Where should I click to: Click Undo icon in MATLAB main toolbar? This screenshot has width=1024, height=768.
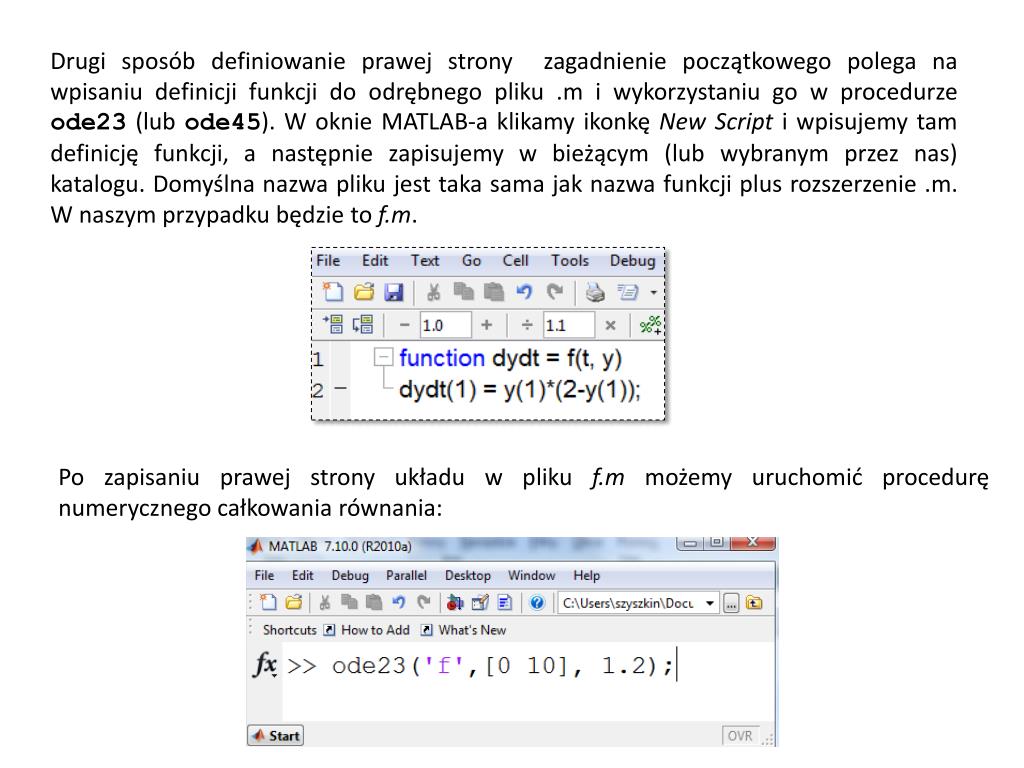(x=398, y=602)
